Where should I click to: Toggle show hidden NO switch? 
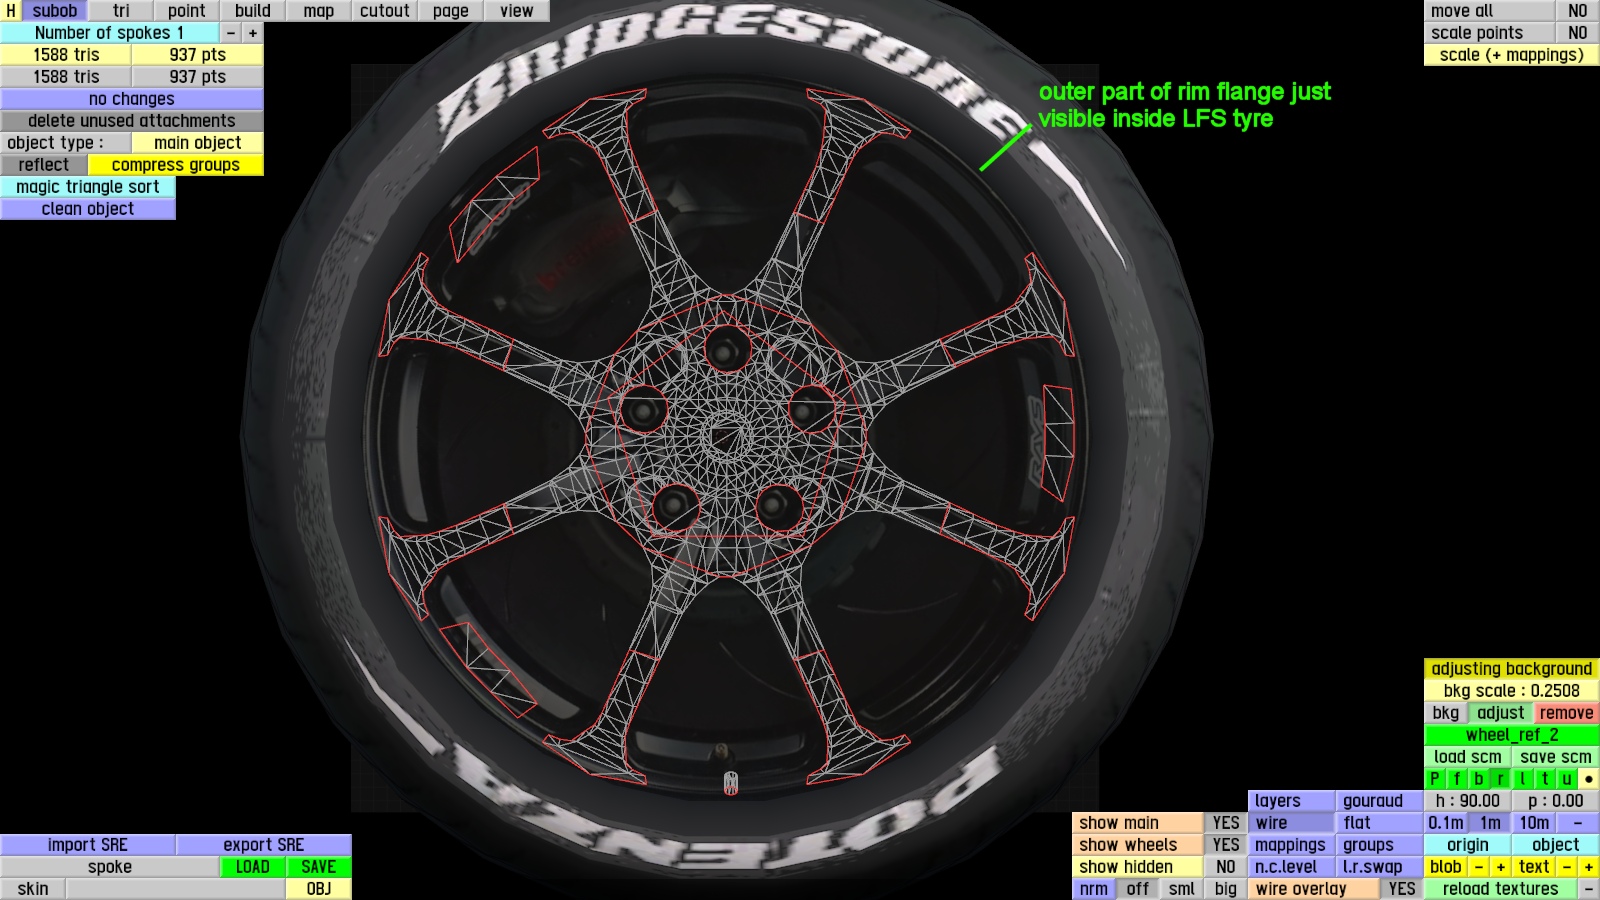[1226, 867]
